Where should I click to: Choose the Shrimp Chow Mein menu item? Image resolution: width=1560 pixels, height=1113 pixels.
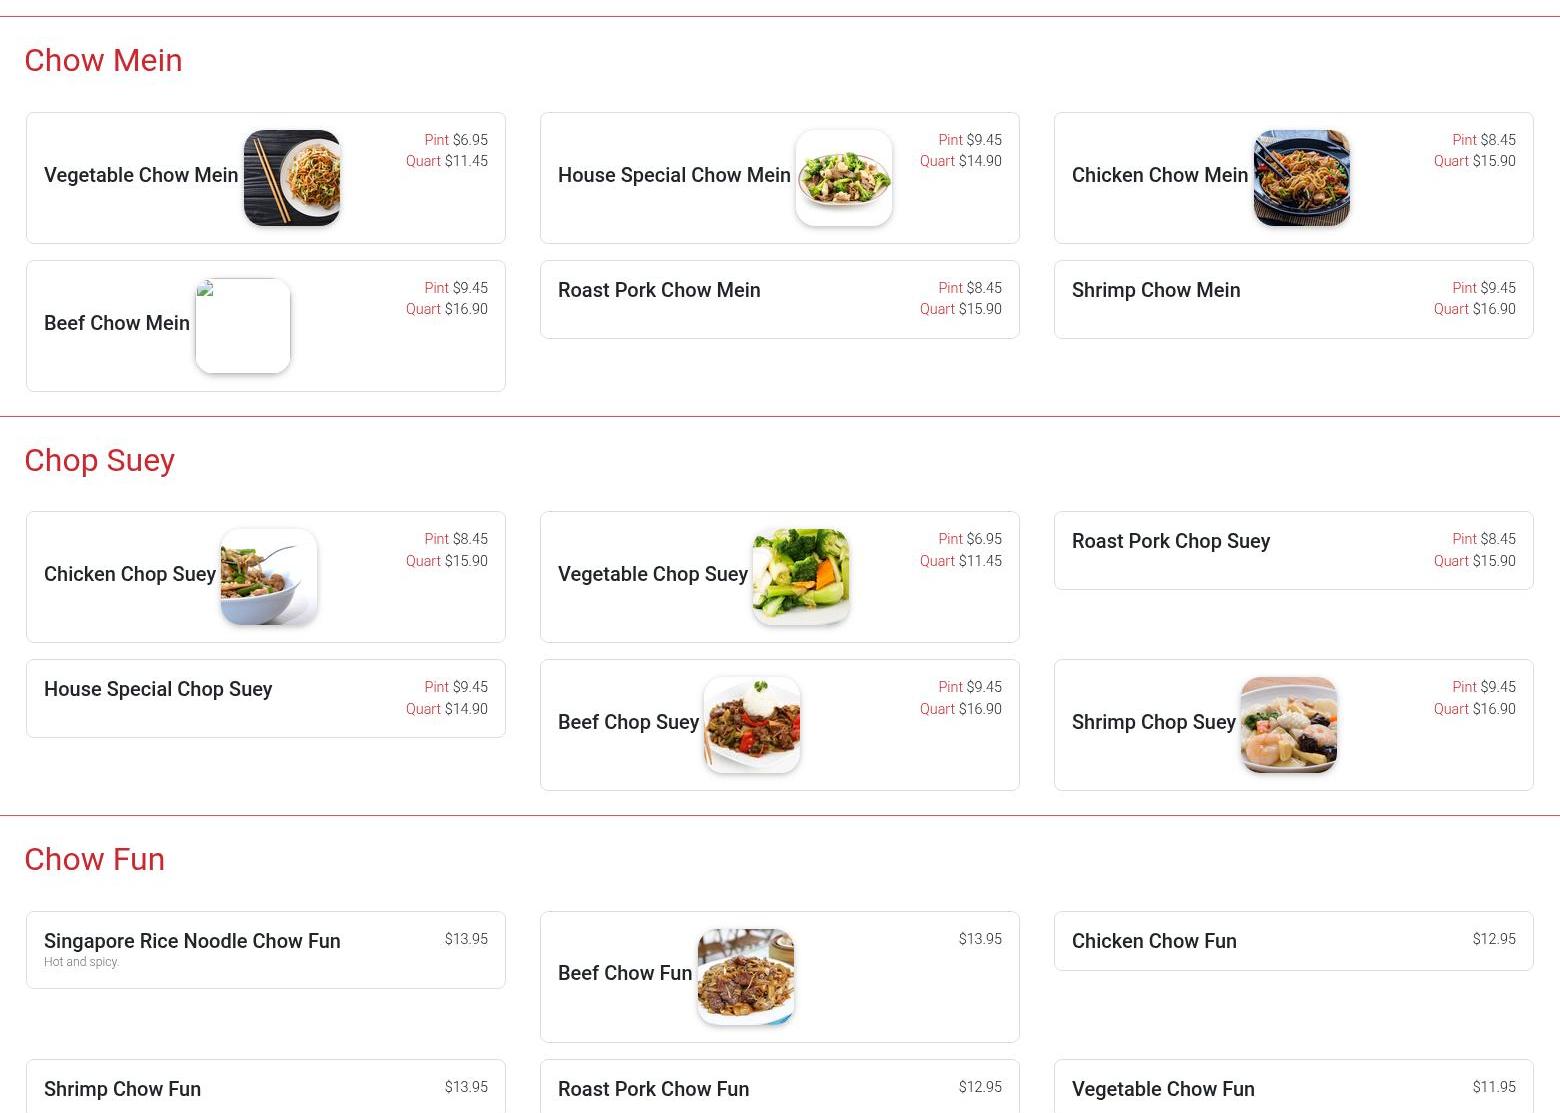(1294, 300)
